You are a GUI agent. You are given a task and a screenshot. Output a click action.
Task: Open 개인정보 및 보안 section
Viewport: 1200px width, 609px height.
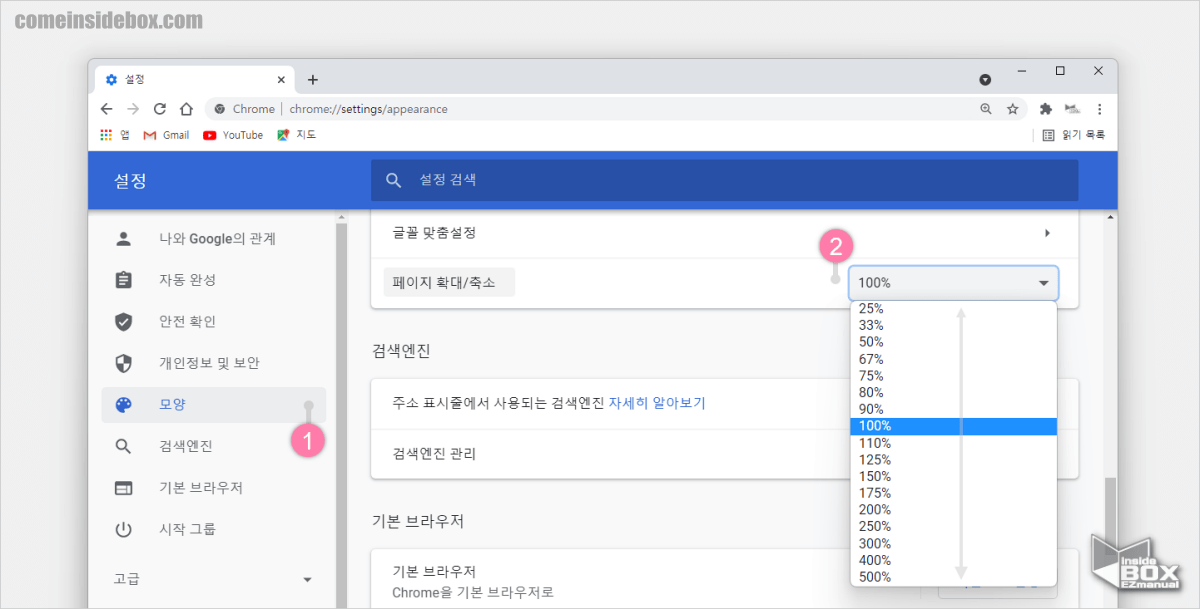pyautogui.click(x=214, y=363)
